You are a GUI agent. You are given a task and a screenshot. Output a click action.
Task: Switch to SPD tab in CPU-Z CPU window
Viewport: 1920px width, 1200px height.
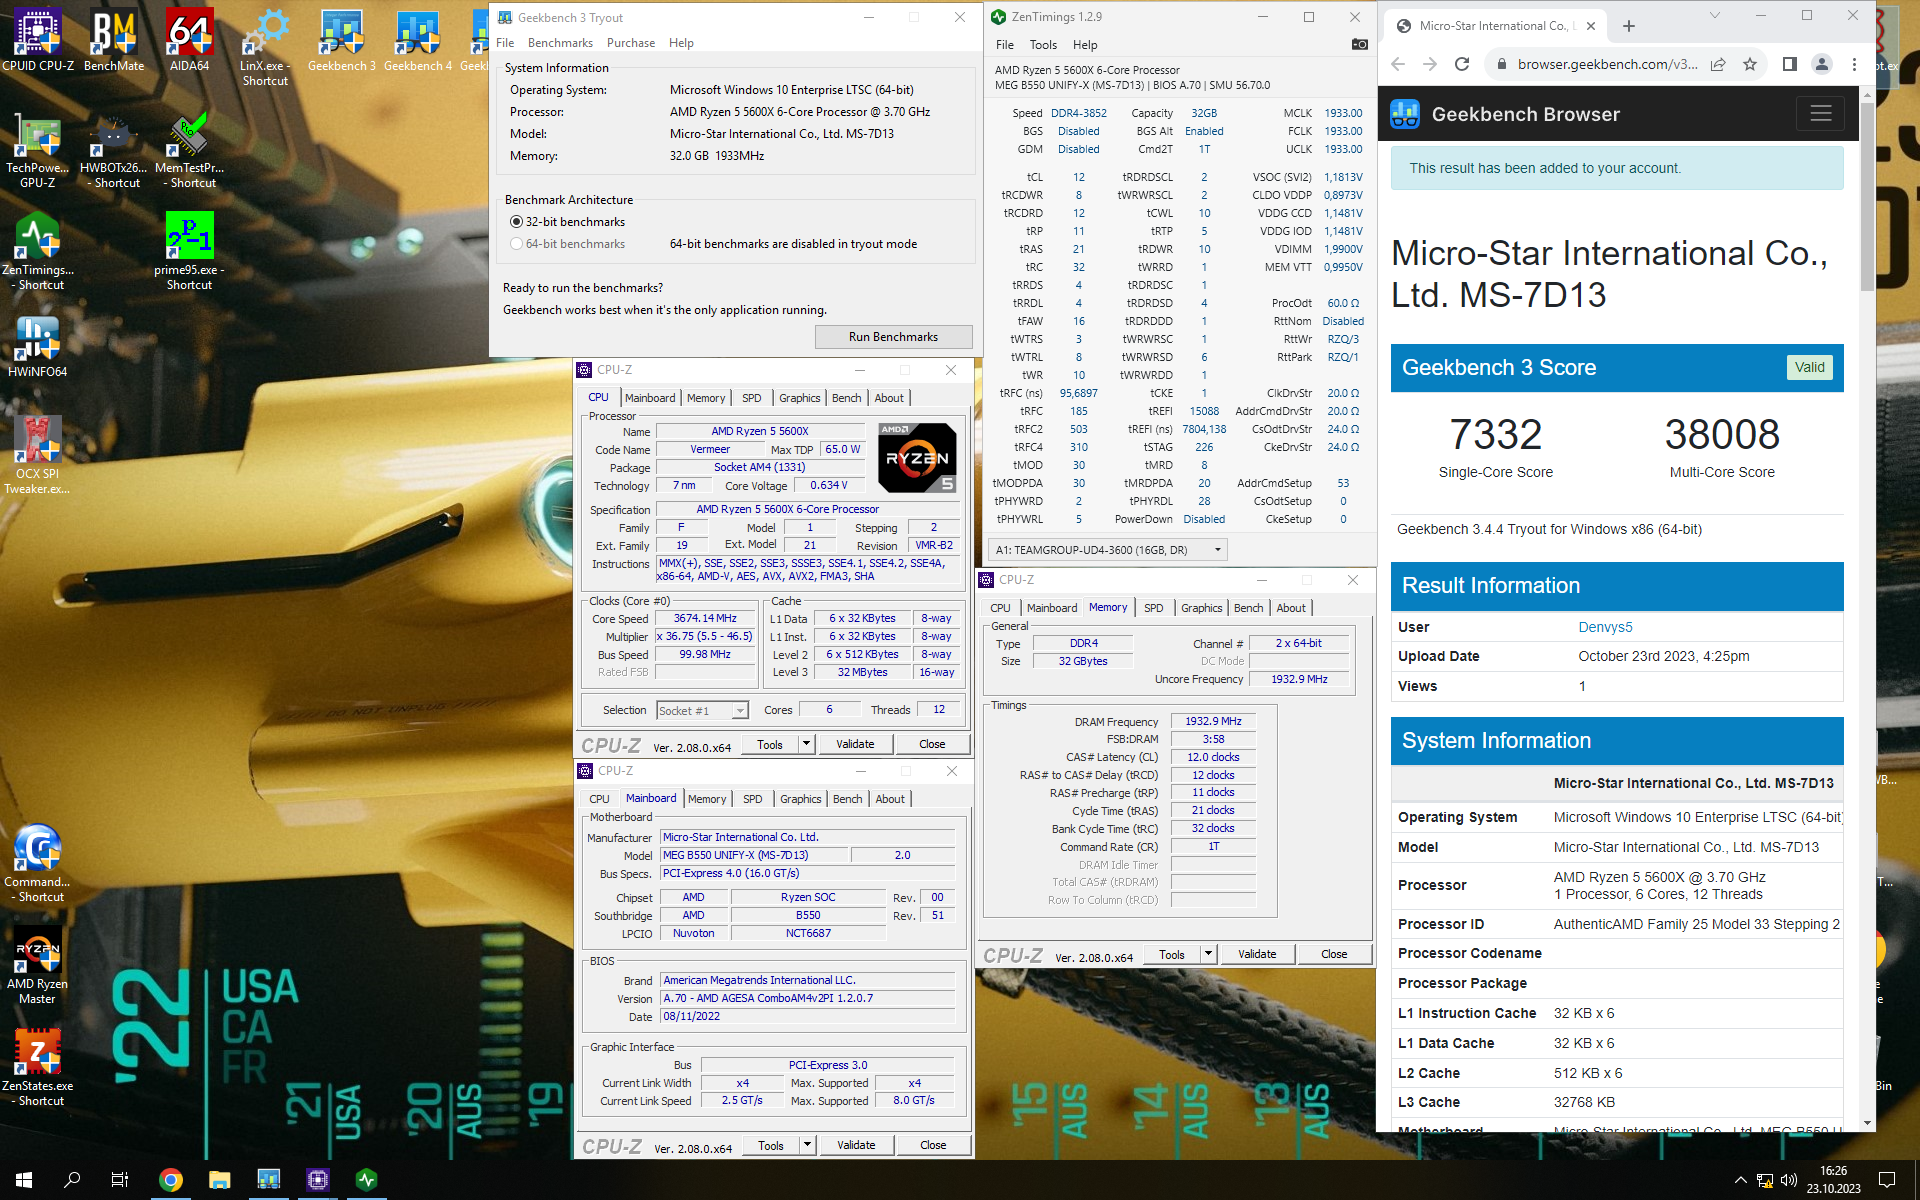752,398
